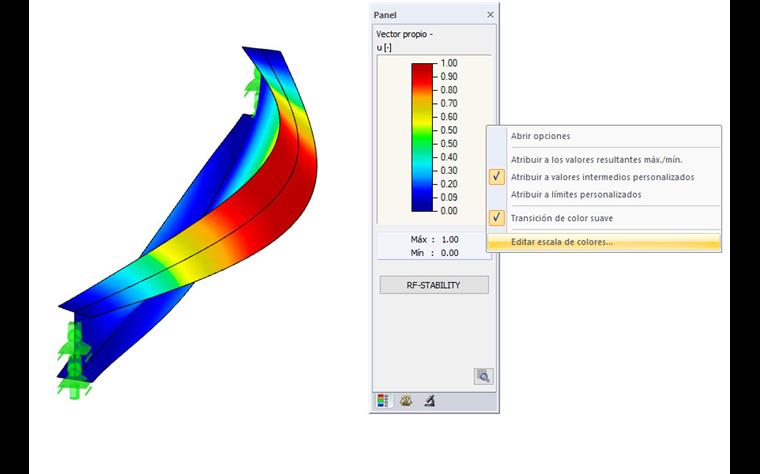Click the 'Vector propio -' heading
760x474 pixels.
pyautogui.click(x=404, y=34)
